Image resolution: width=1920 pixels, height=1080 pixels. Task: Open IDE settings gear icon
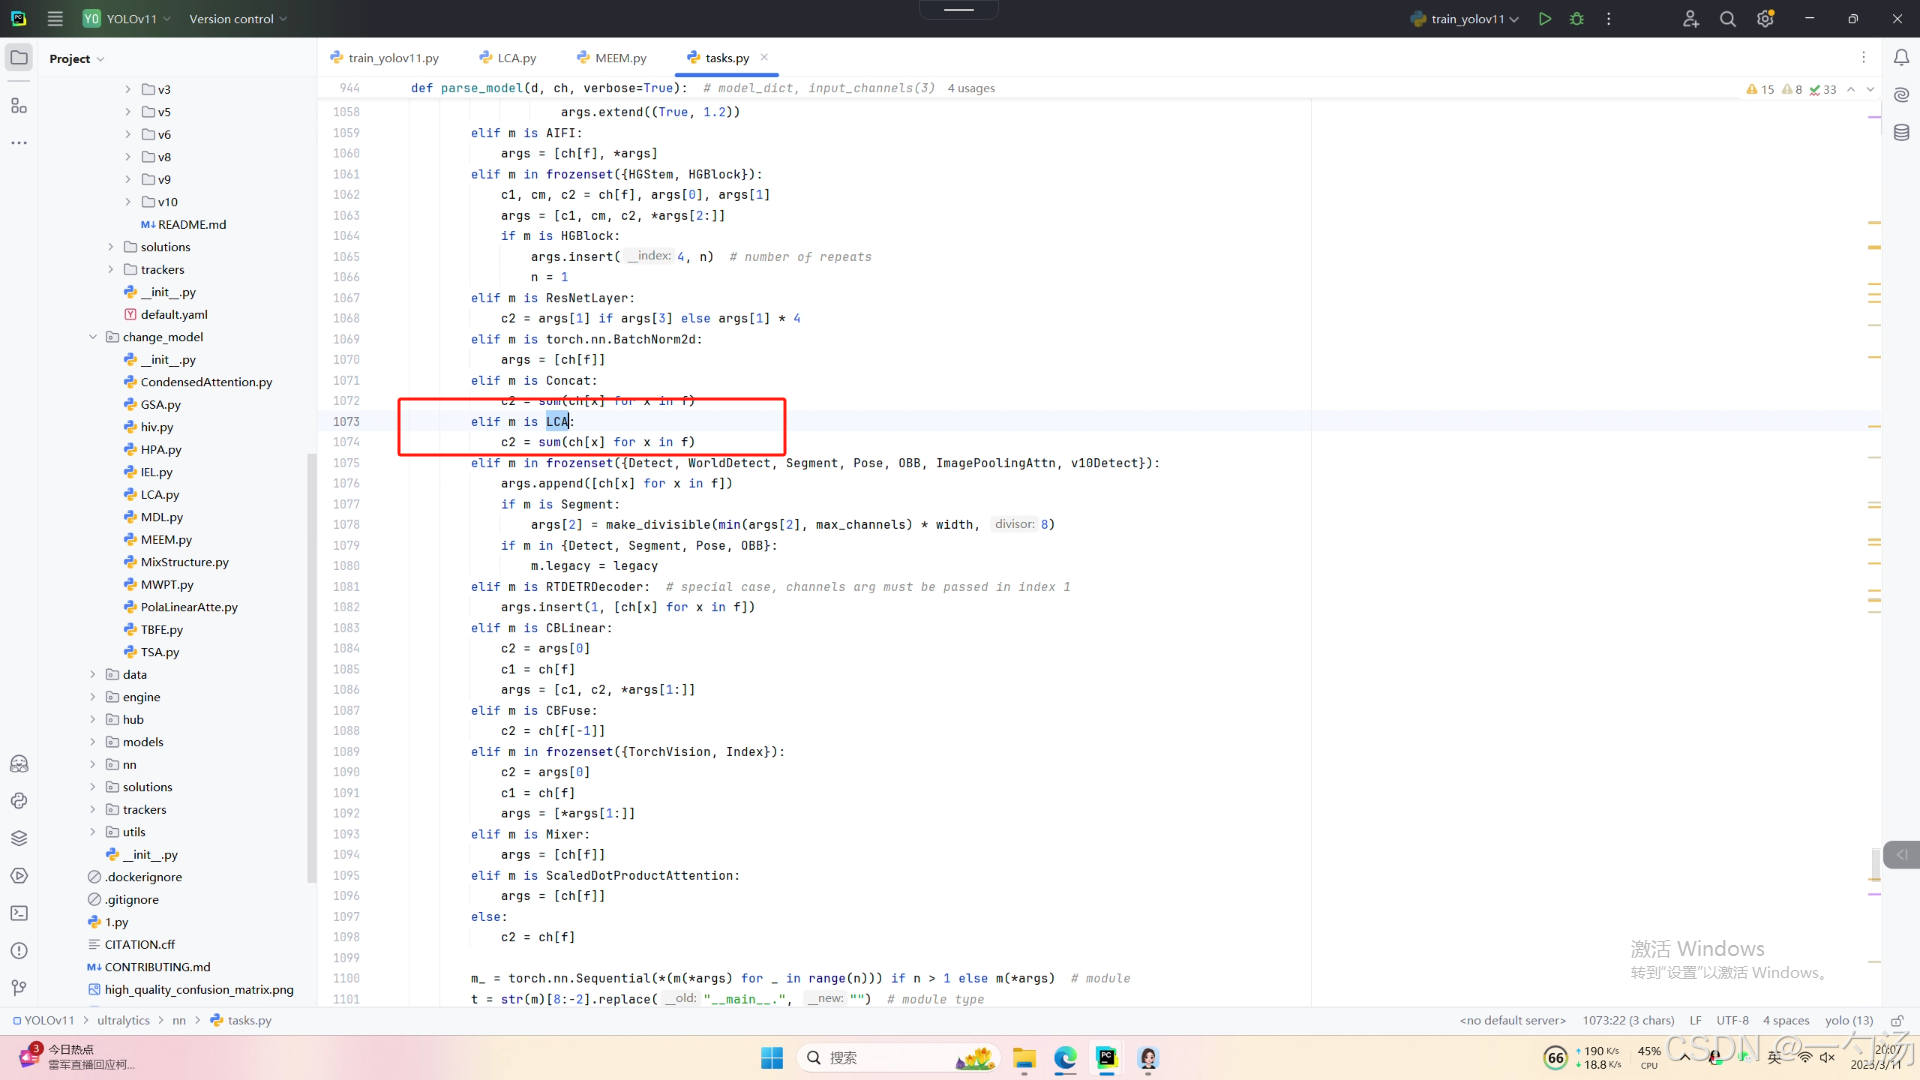click(1765, 19)
